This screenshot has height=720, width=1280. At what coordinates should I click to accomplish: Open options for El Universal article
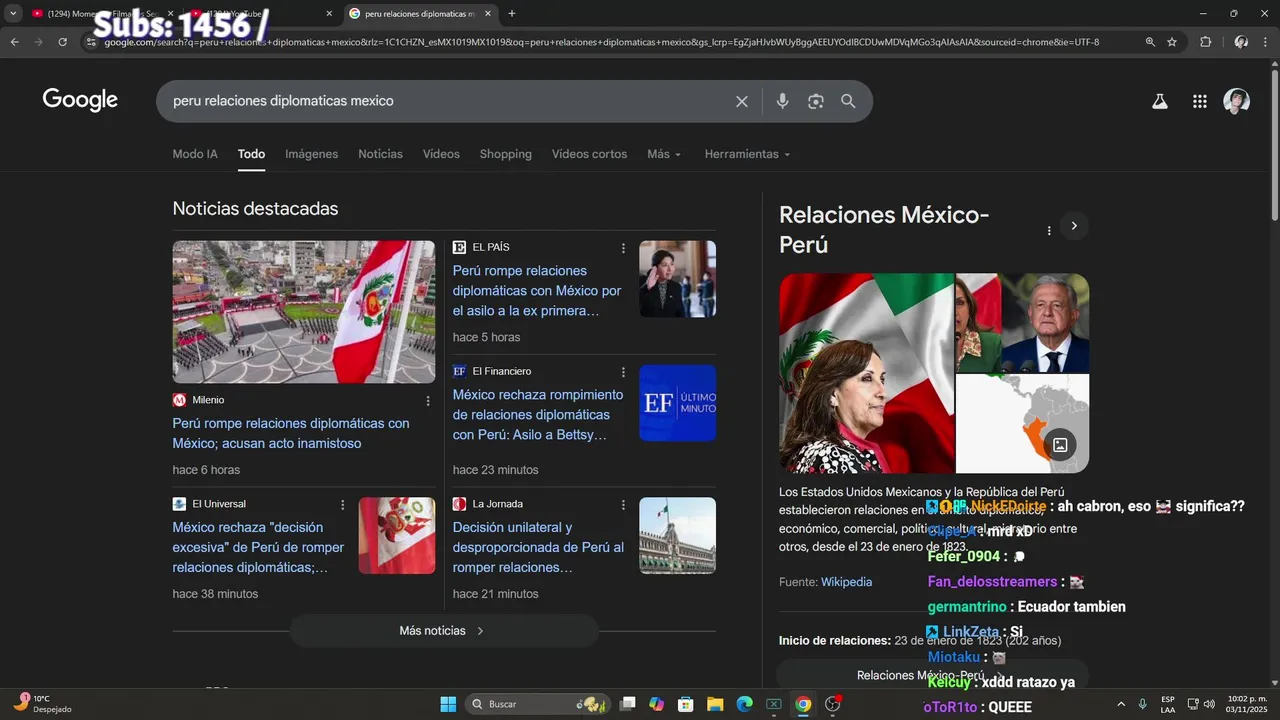342,505
